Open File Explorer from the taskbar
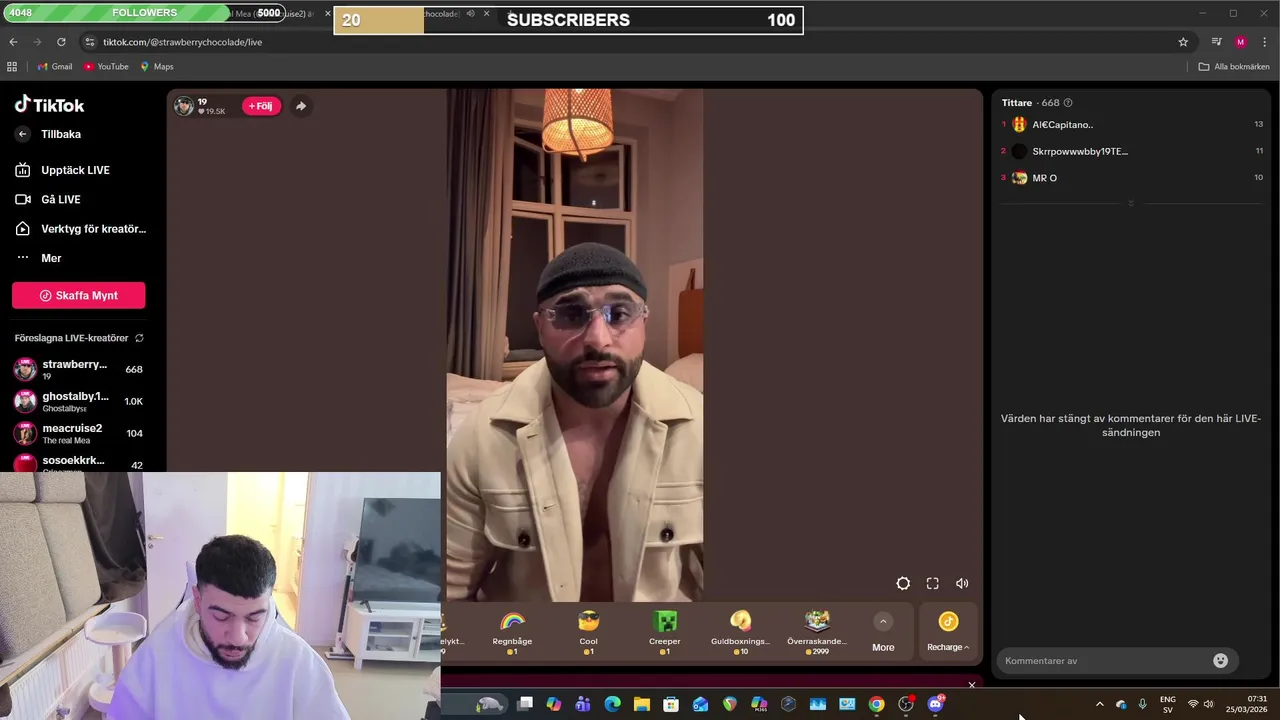 (x=641, y=704)
